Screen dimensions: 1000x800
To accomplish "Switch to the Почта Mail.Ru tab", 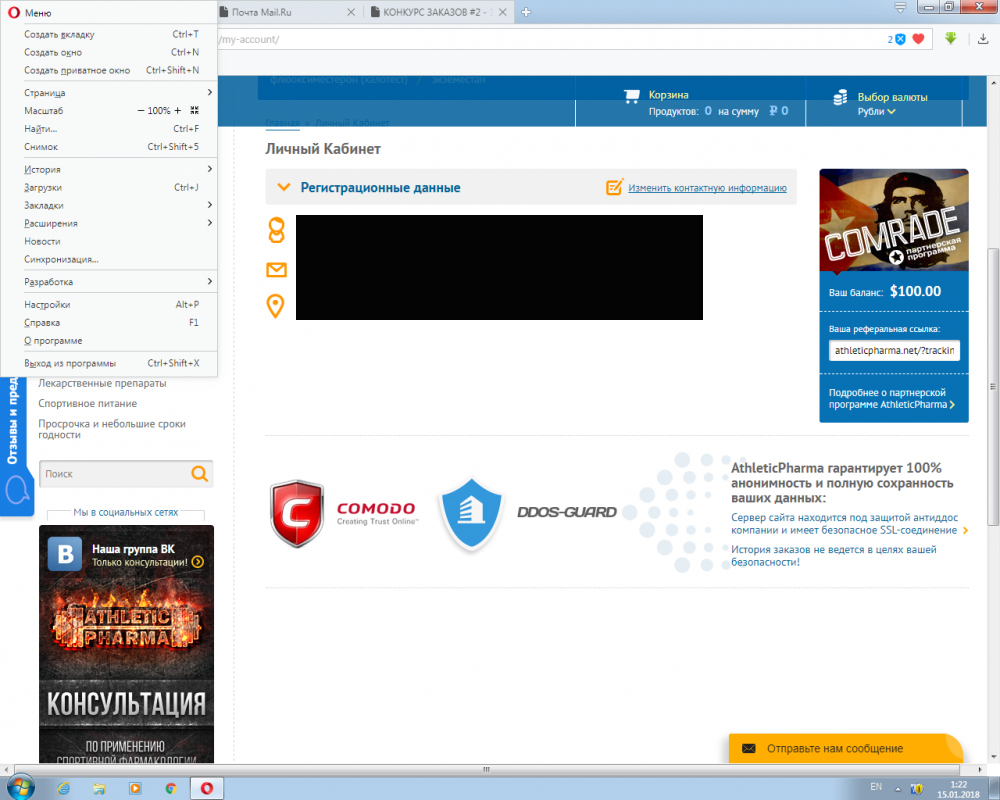I will point(285,12).
